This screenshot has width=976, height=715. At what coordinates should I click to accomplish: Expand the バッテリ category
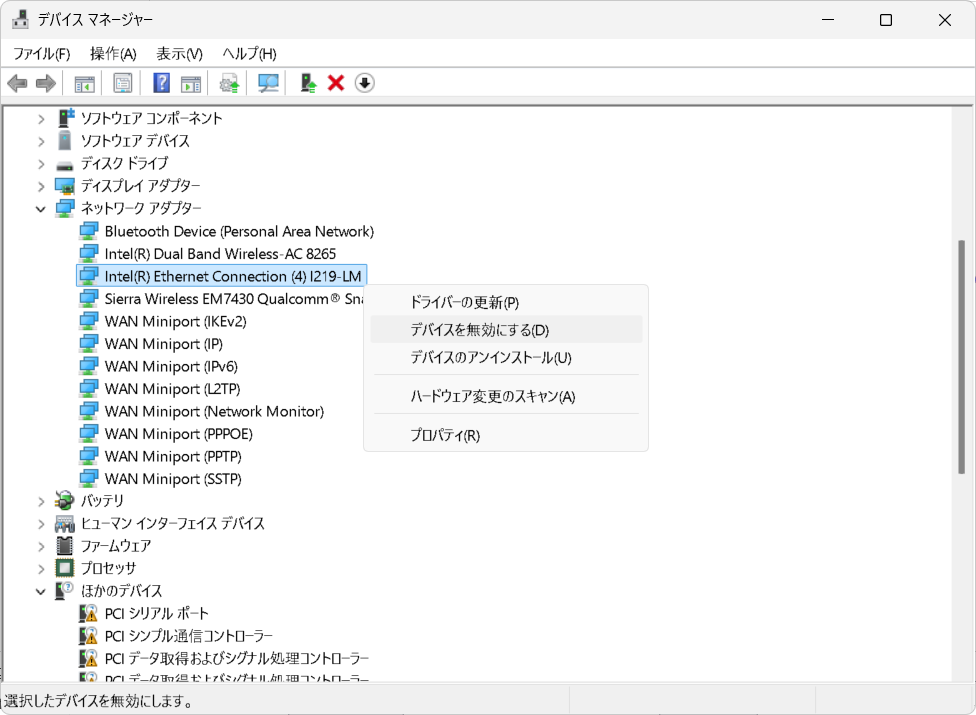[41, 501]
